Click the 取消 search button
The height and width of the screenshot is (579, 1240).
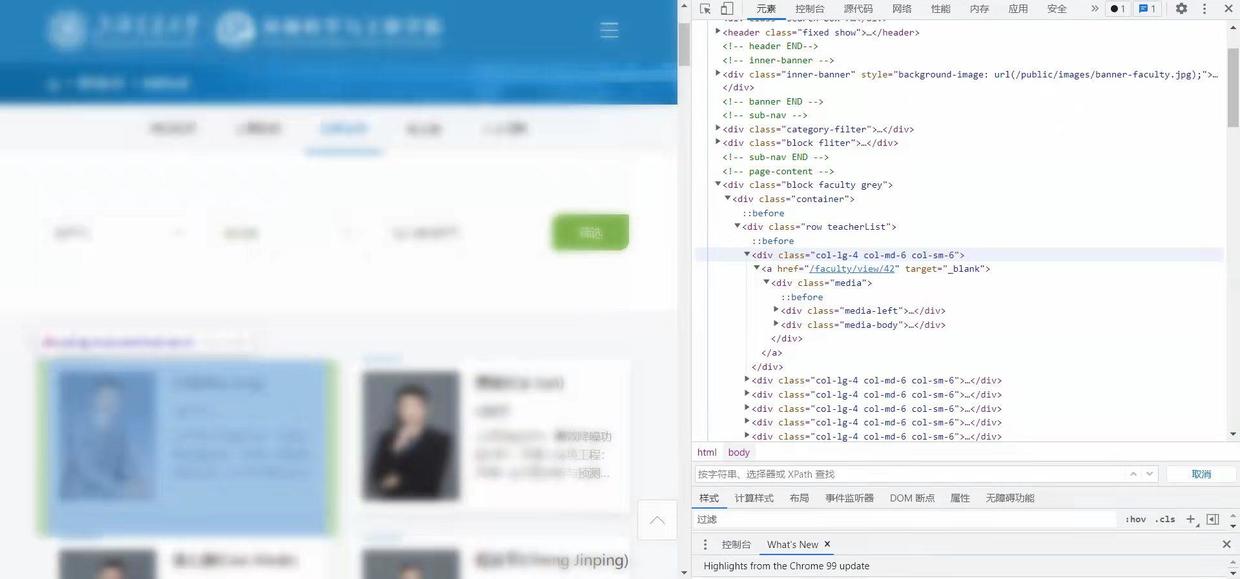point(1202,474)
